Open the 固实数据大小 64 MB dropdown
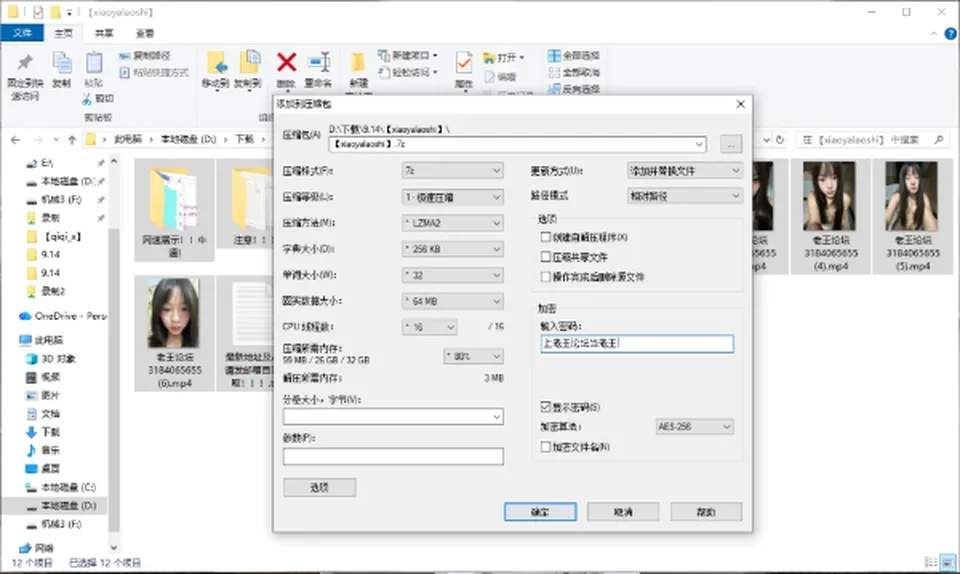The image size is (960, 574). point(452,301)
